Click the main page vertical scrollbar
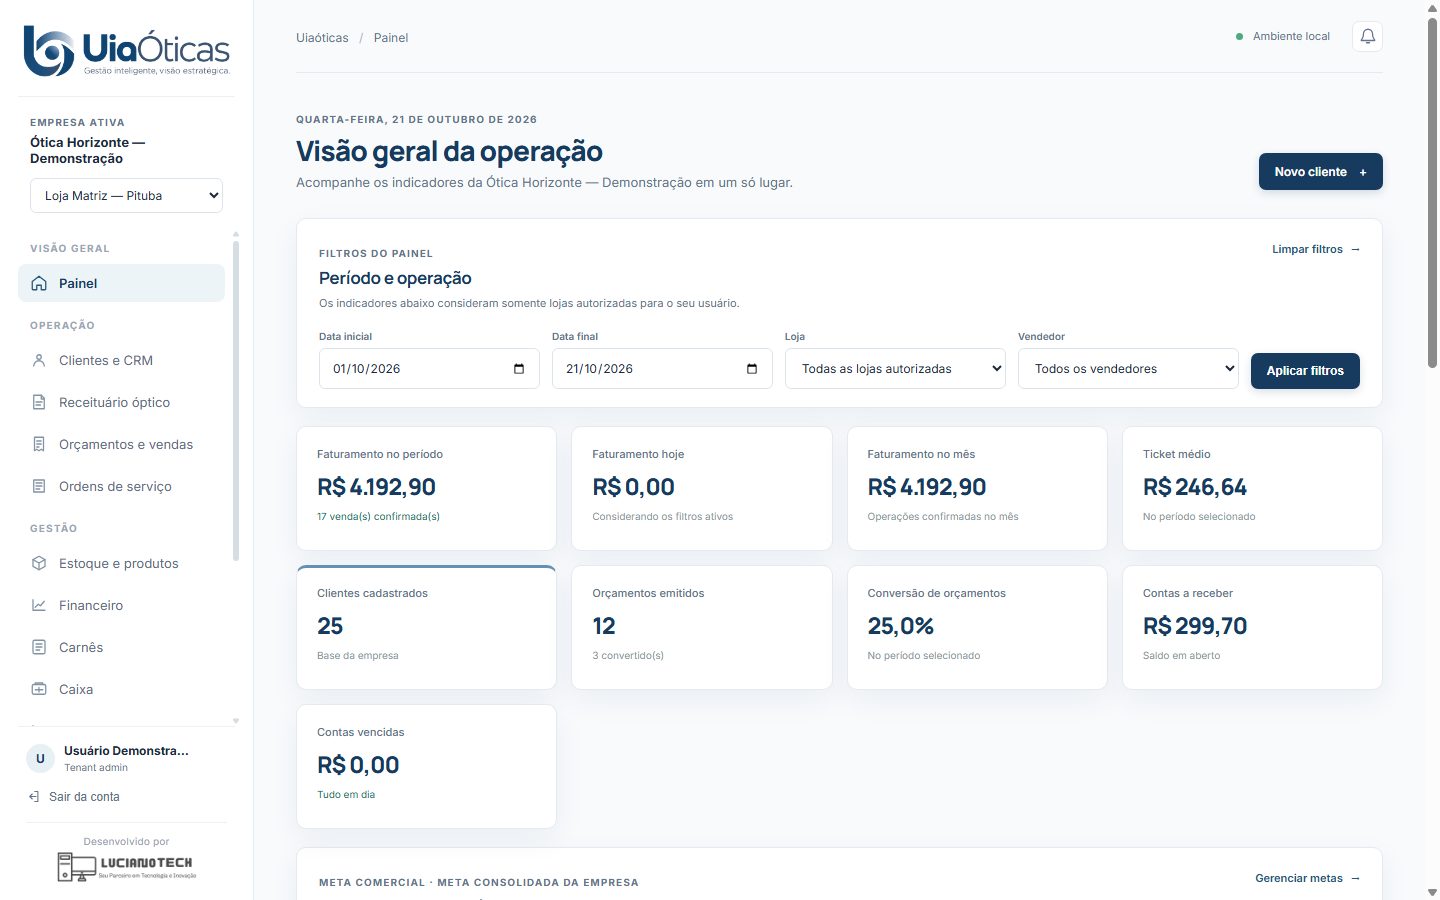The width and height of the screenshot is (1440, 900). [x=1432, y=192]
